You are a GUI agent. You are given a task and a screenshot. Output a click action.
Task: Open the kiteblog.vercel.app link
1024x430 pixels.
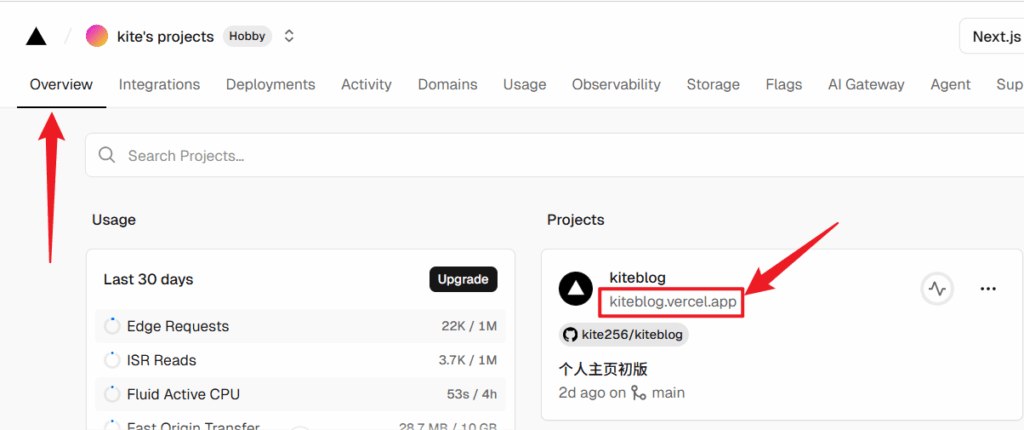point(673,301)
